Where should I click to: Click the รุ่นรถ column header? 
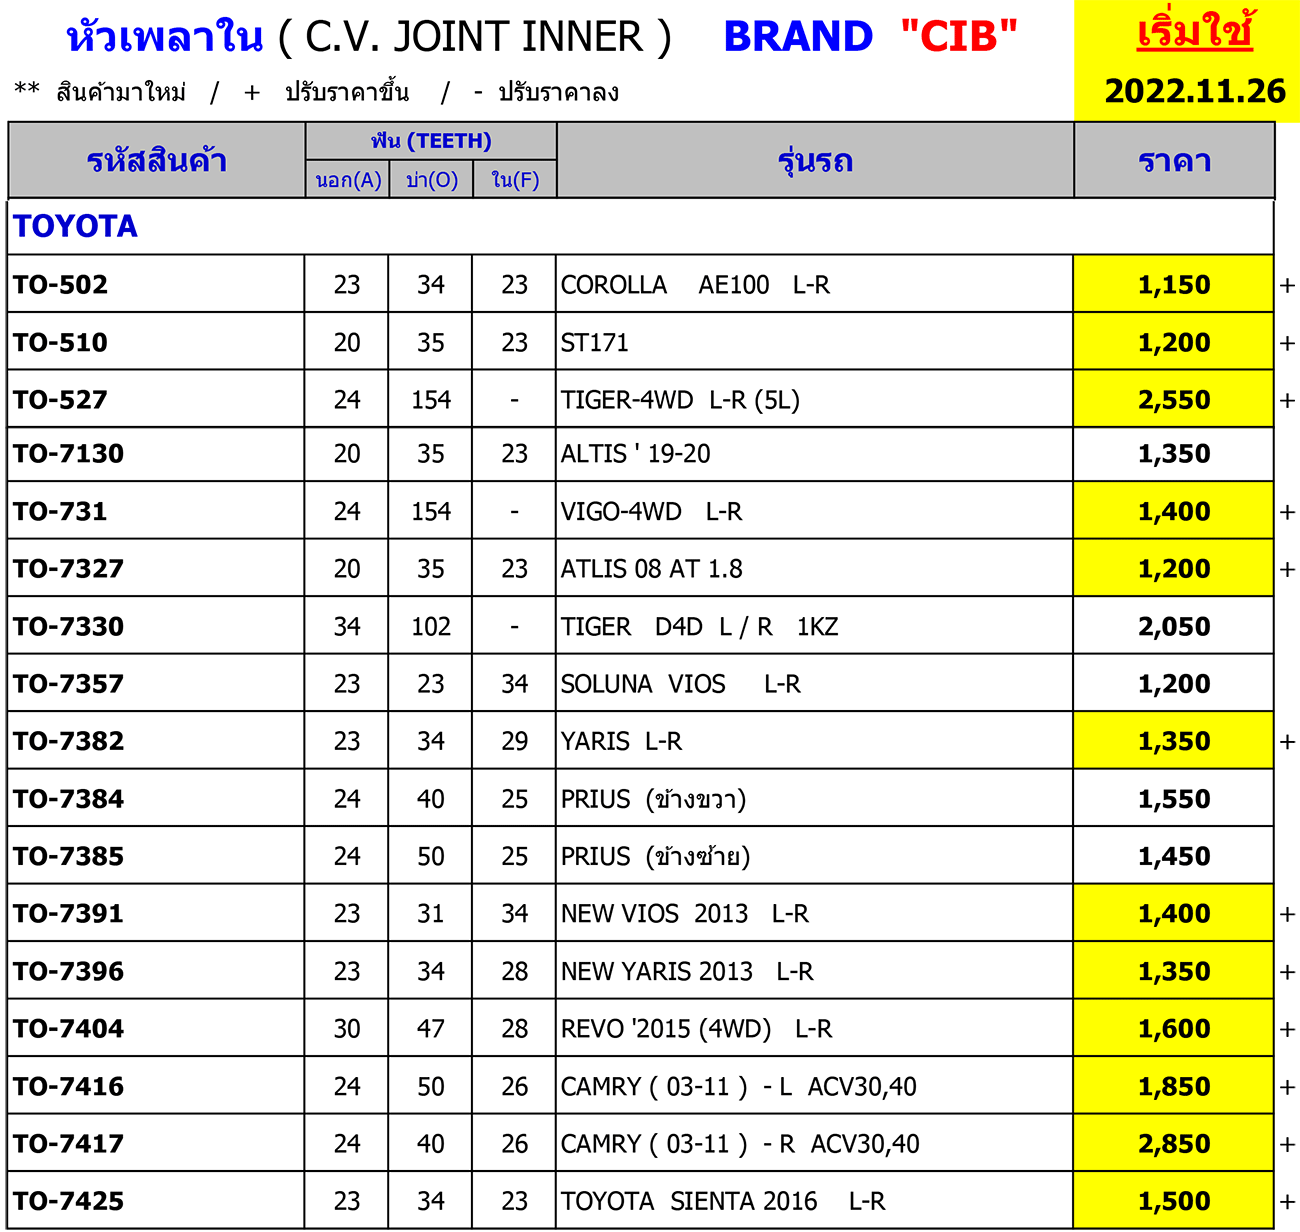pos(815,161)
